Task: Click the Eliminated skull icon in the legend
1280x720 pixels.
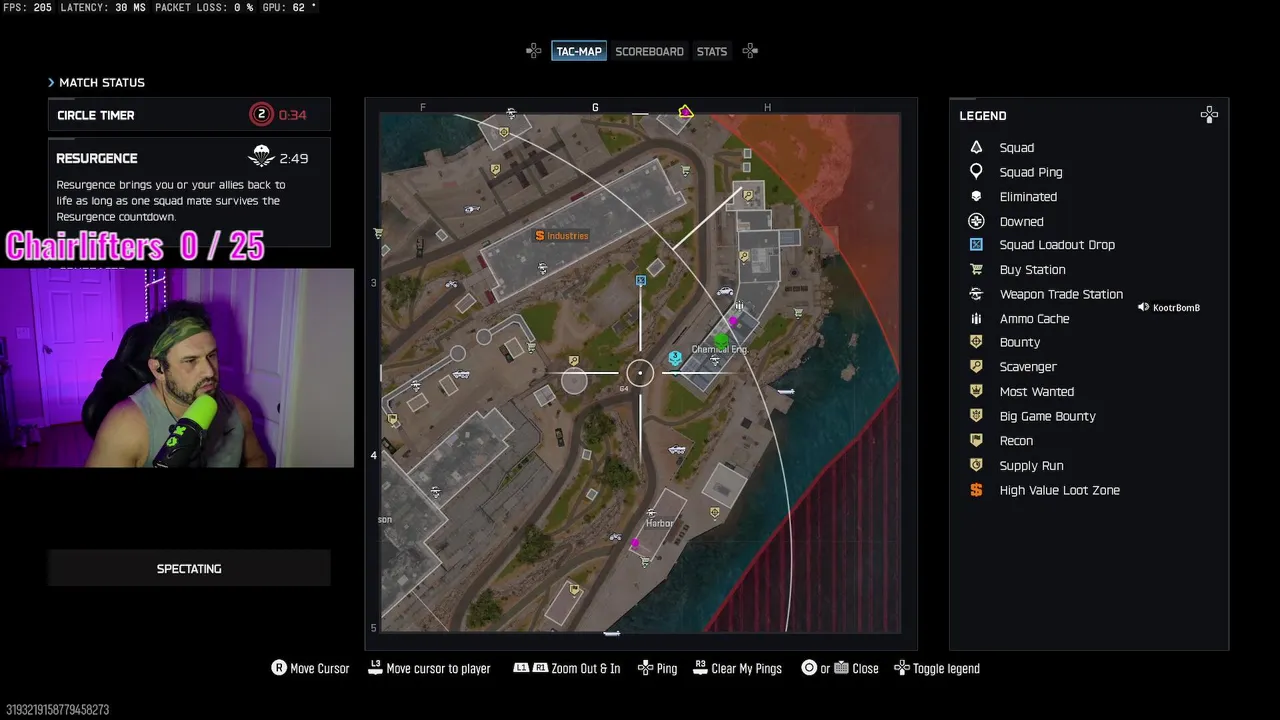Action: [x=976, y=196]
